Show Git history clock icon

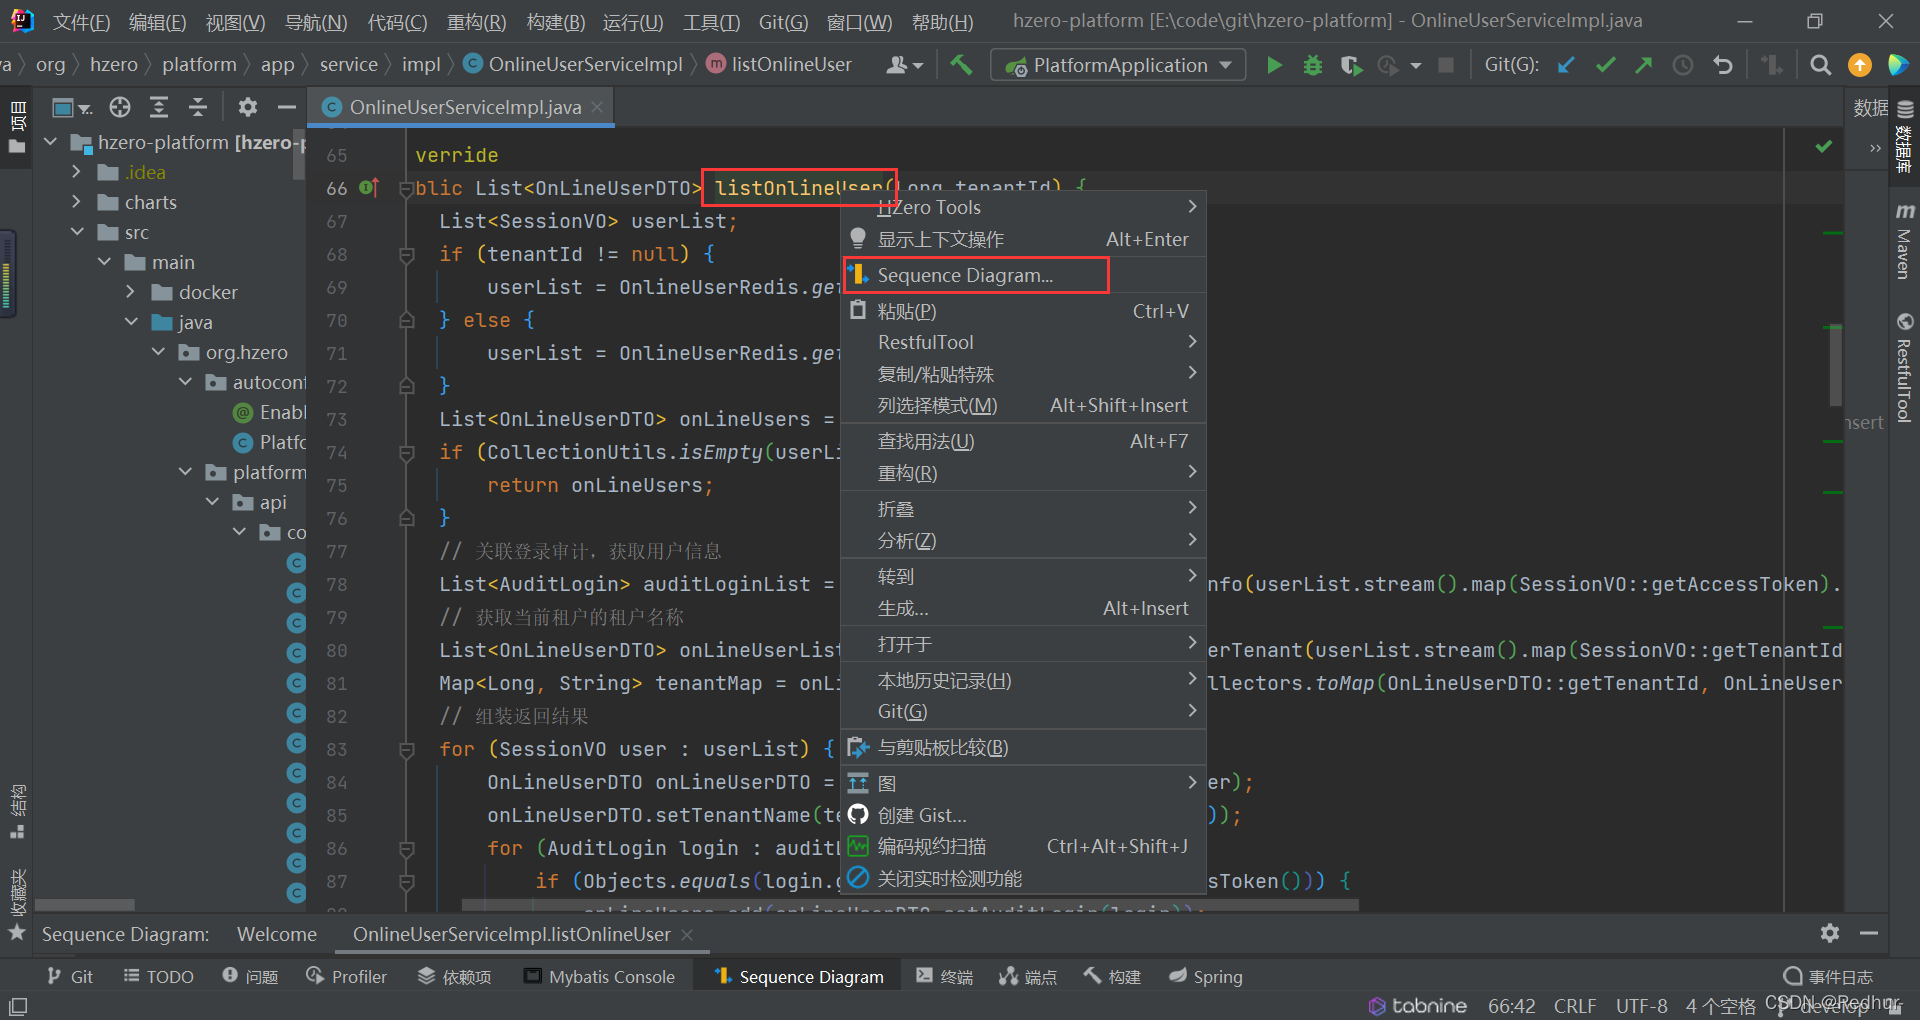click(1683, 65)
